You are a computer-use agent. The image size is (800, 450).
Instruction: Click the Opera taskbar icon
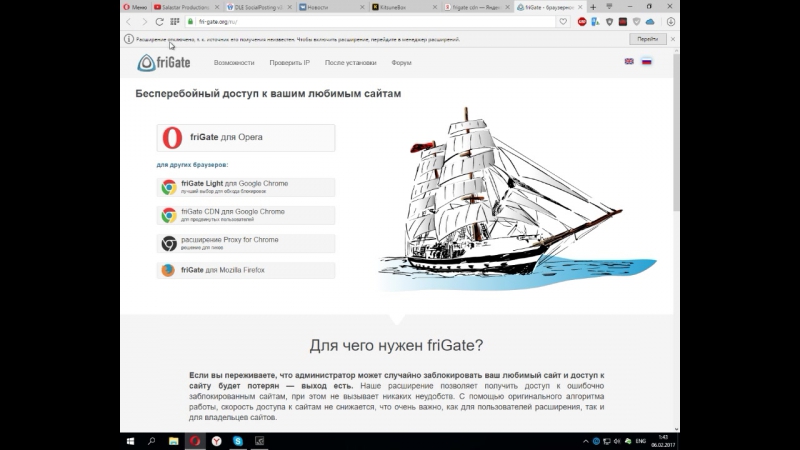195,441
